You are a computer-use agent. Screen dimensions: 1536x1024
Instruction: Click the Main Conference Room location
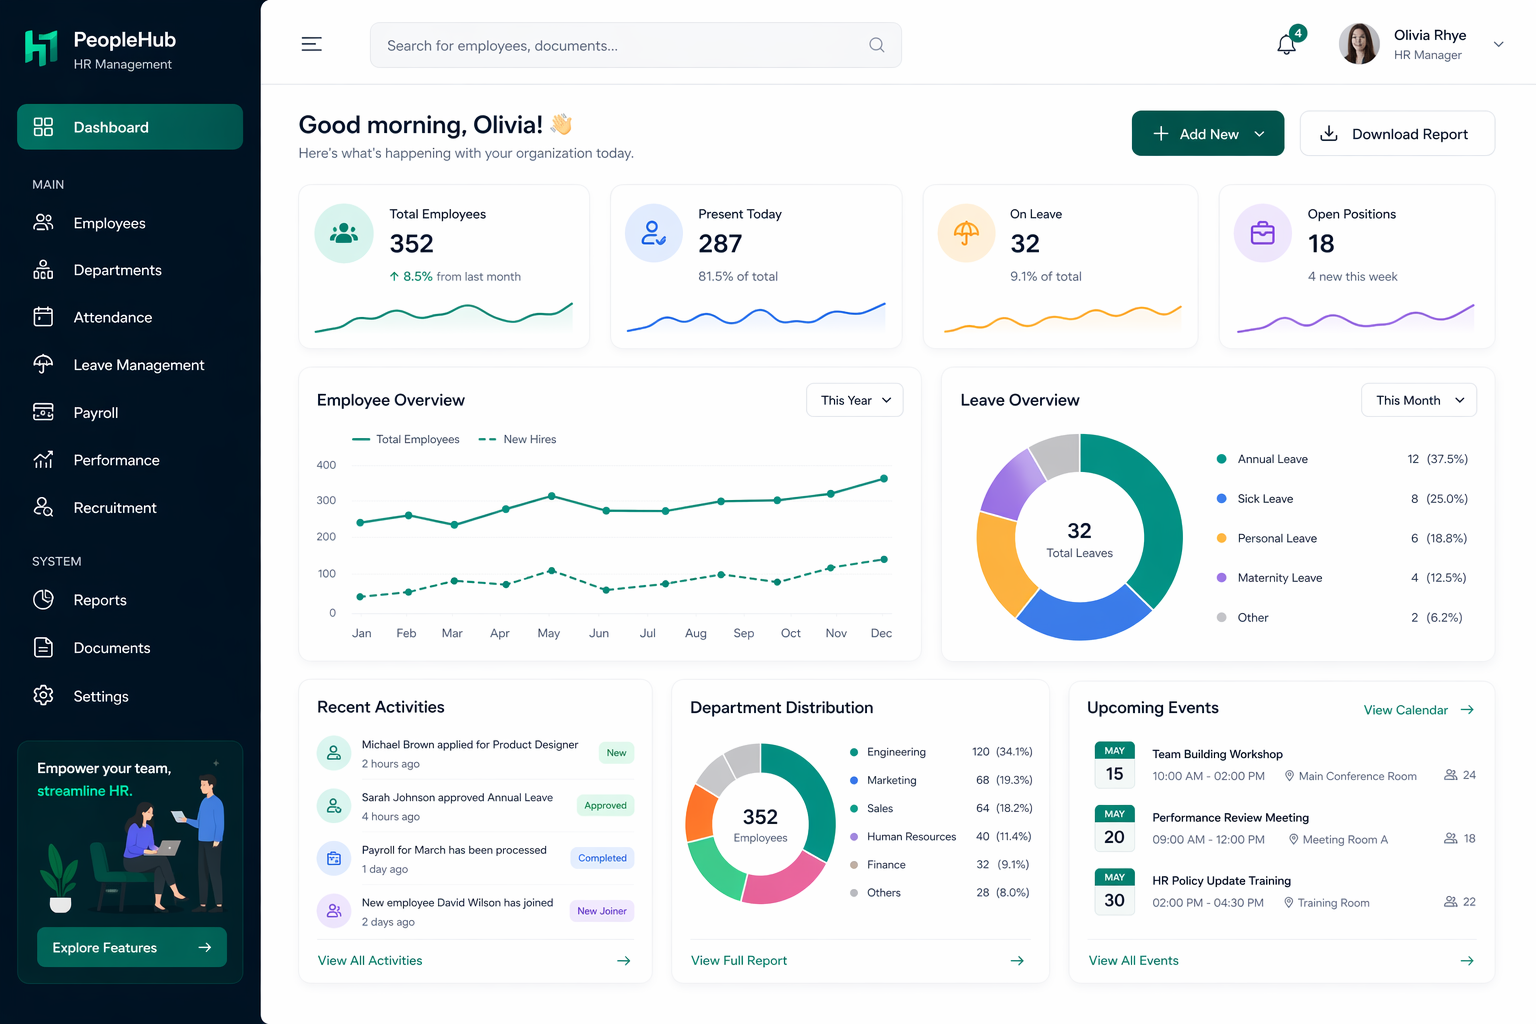pos(1351,776)
